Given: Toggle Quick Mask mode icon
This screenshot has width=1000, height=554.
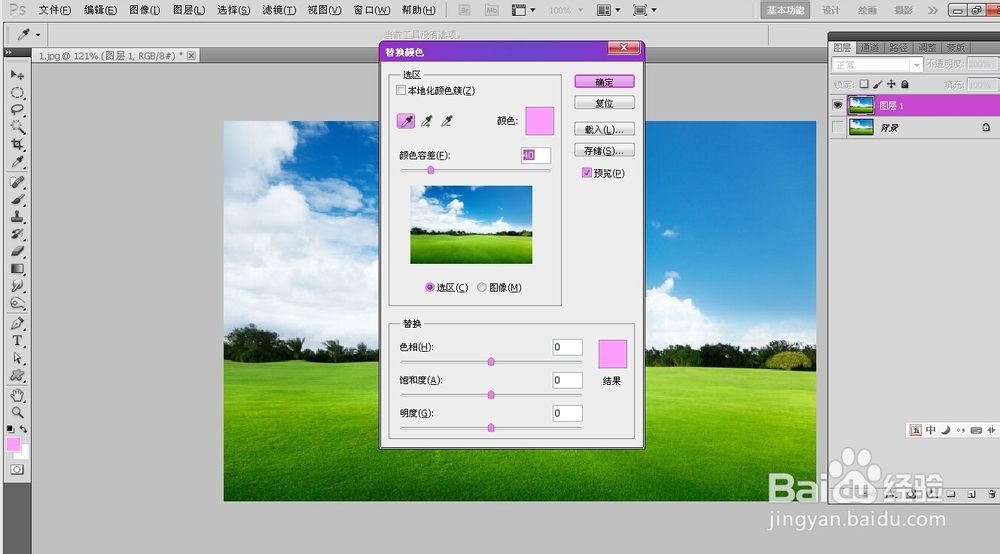Looking at the screenshot, I should tap(17, 470).
